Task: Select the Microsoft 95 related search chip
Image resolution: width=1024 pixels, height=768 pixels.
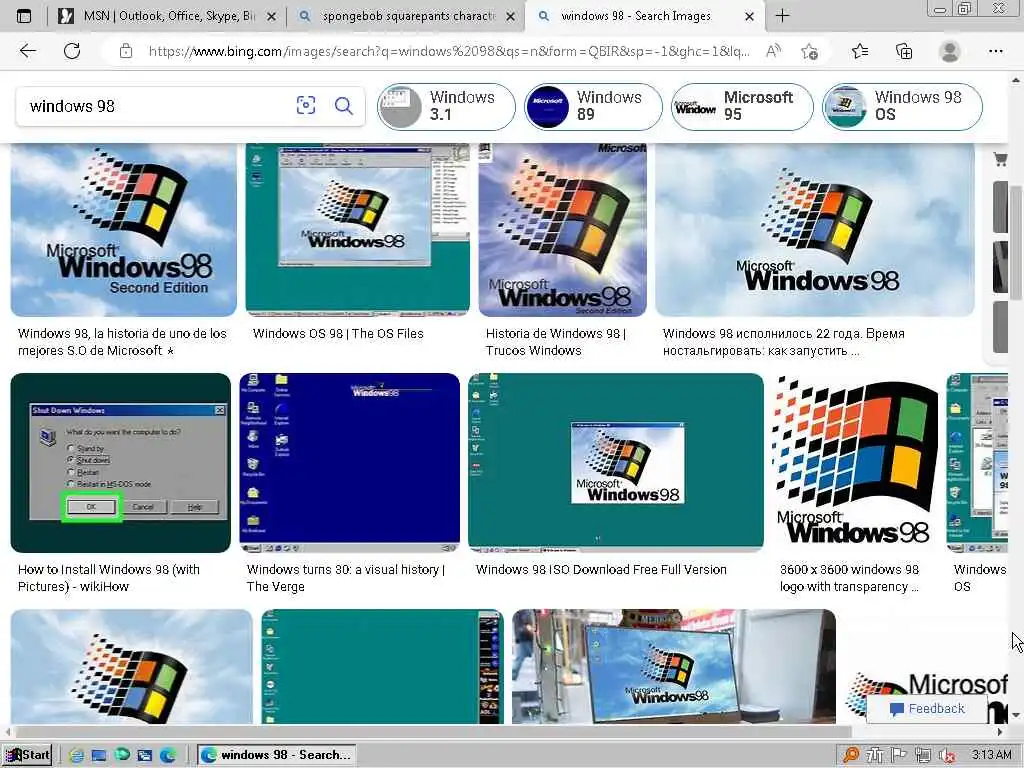Action: [x=742, y=106]
